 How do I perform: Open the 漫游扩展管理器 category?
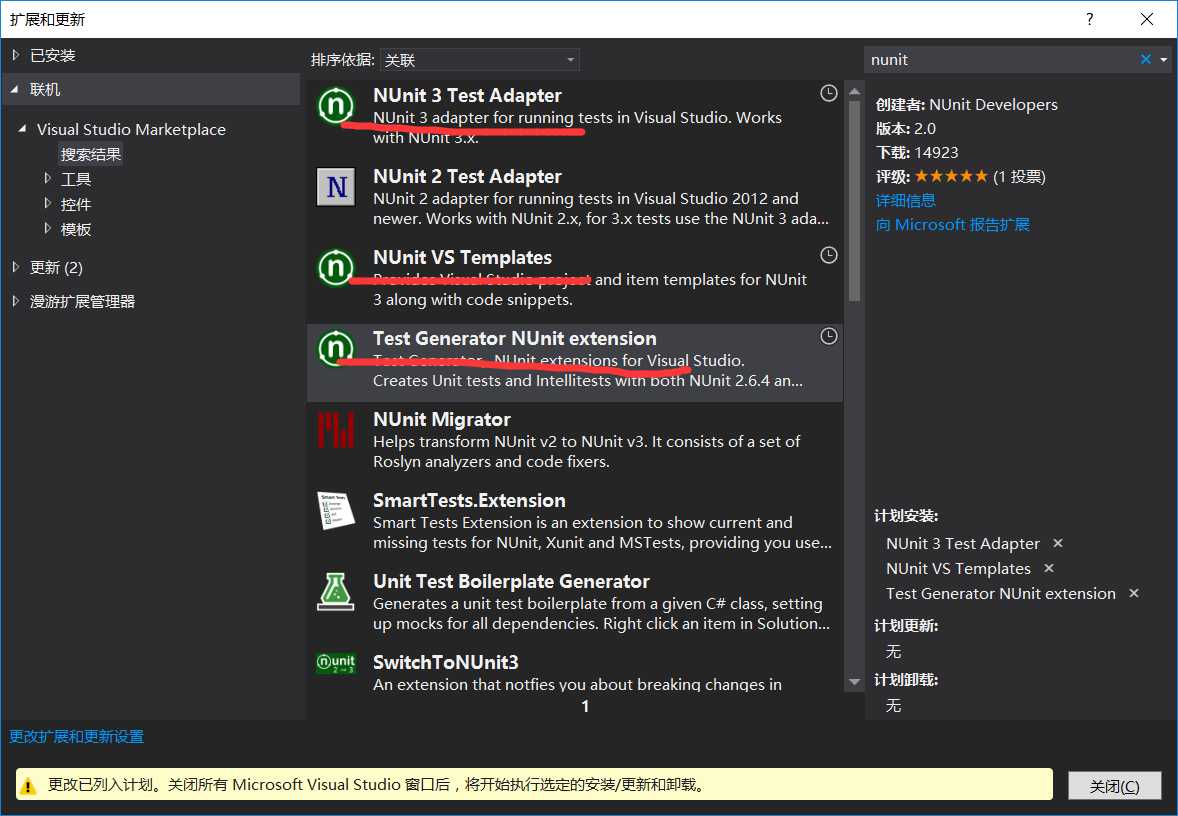click(83, 301)
